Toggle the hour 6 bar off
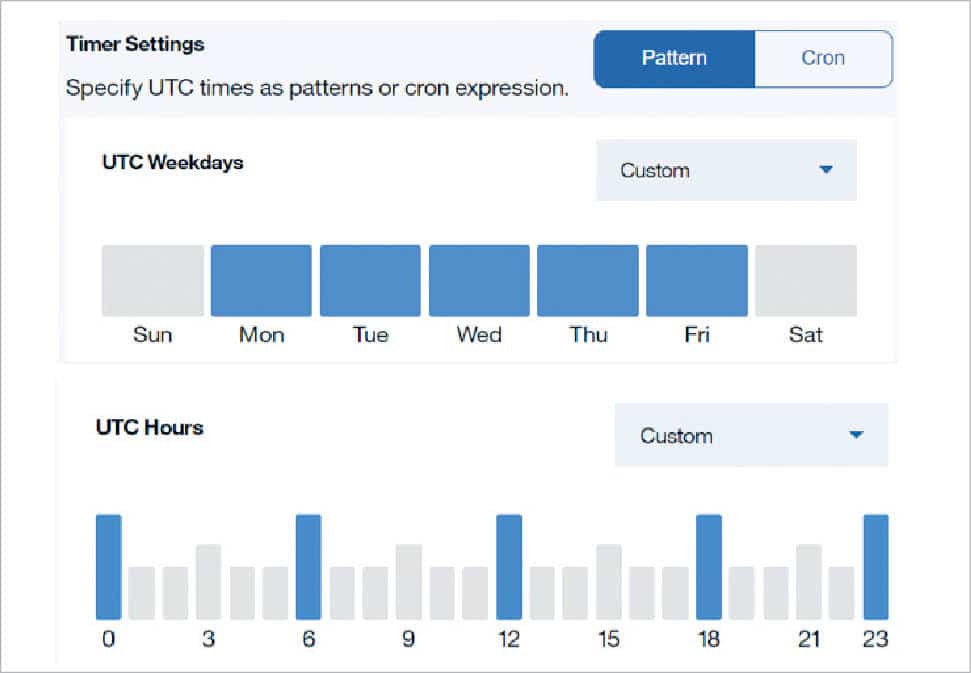Viewport: 971px width, 673px height. coord(308,567)
